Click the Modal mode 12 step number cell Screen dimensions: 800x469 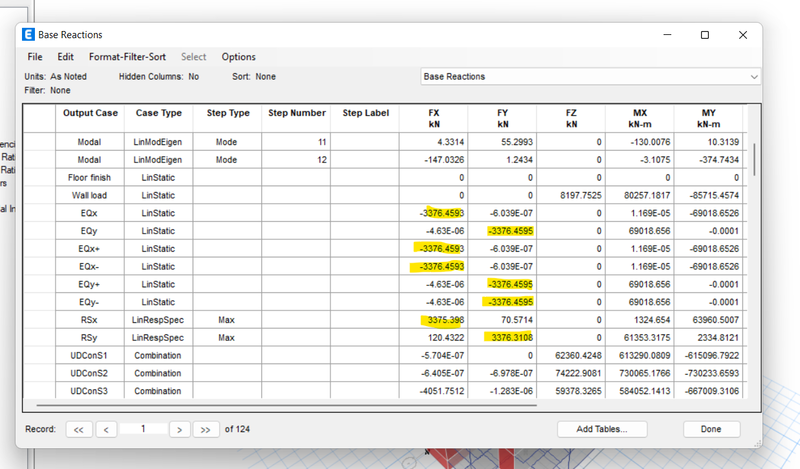point(296,160)
